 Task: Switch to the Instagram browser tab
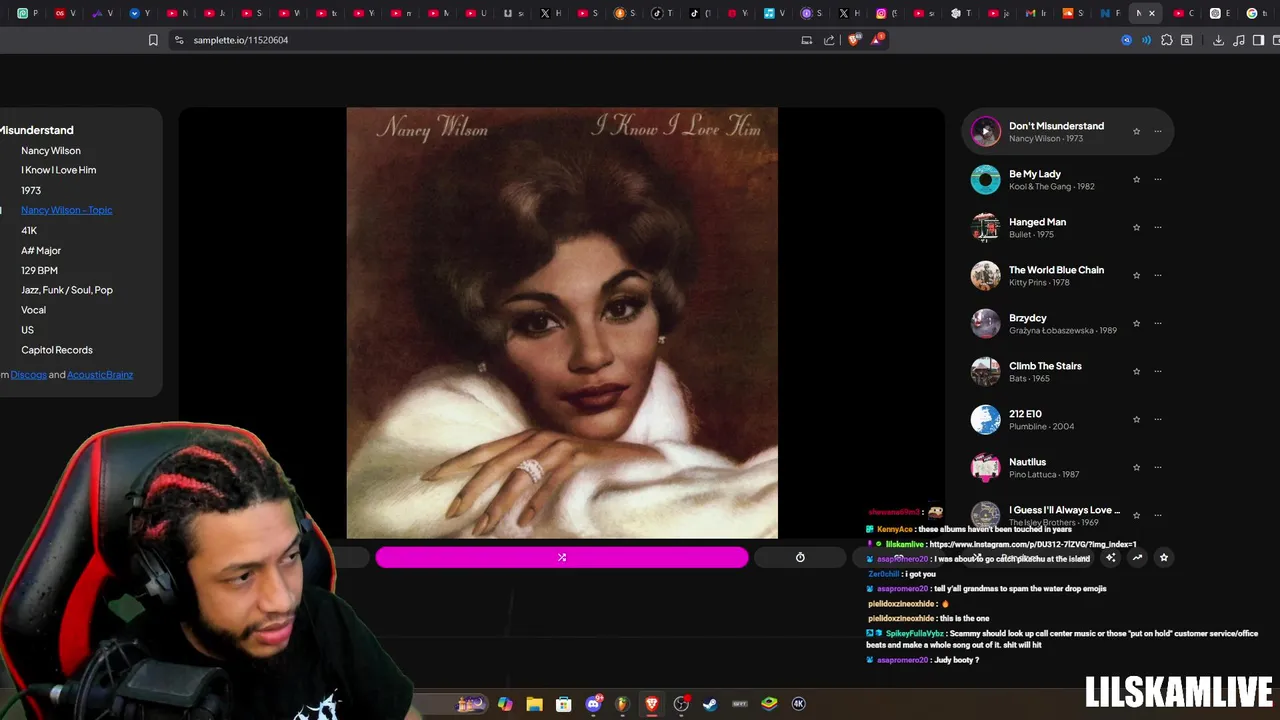click(x=887, y=13)
